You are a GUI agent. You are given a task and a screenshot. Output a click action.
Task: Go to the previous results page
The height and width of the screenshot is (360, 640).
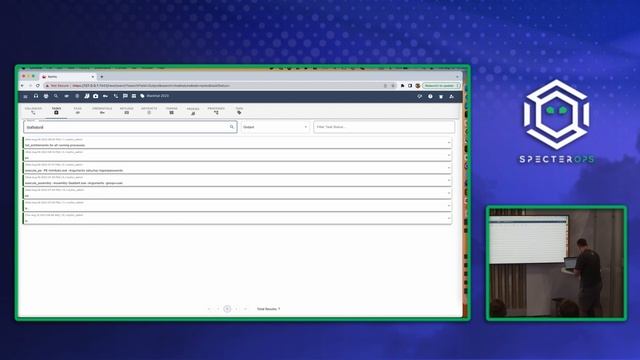click(x=218, y=309)
